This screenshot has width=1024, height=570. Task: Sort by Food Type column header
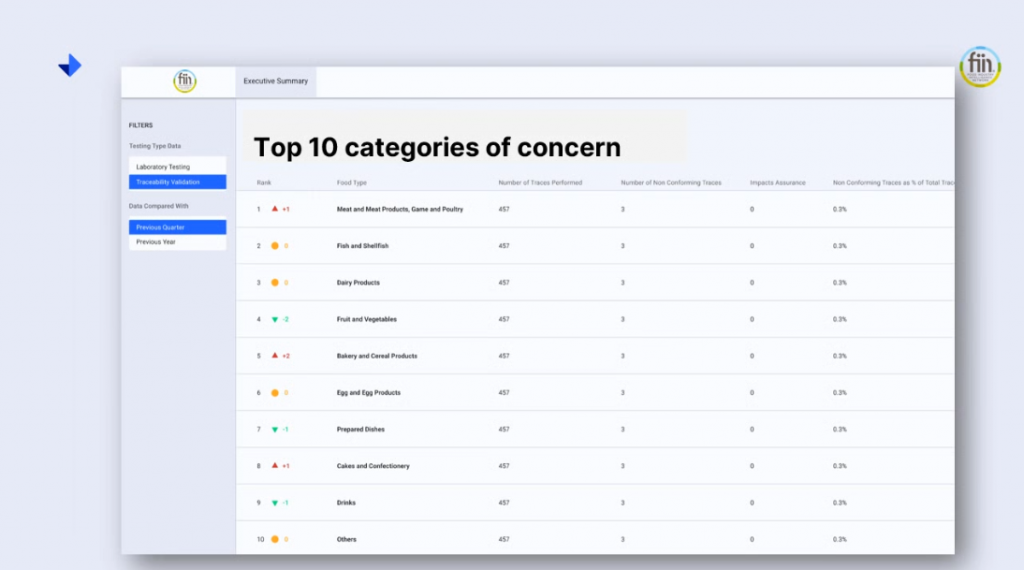[352, 183]
